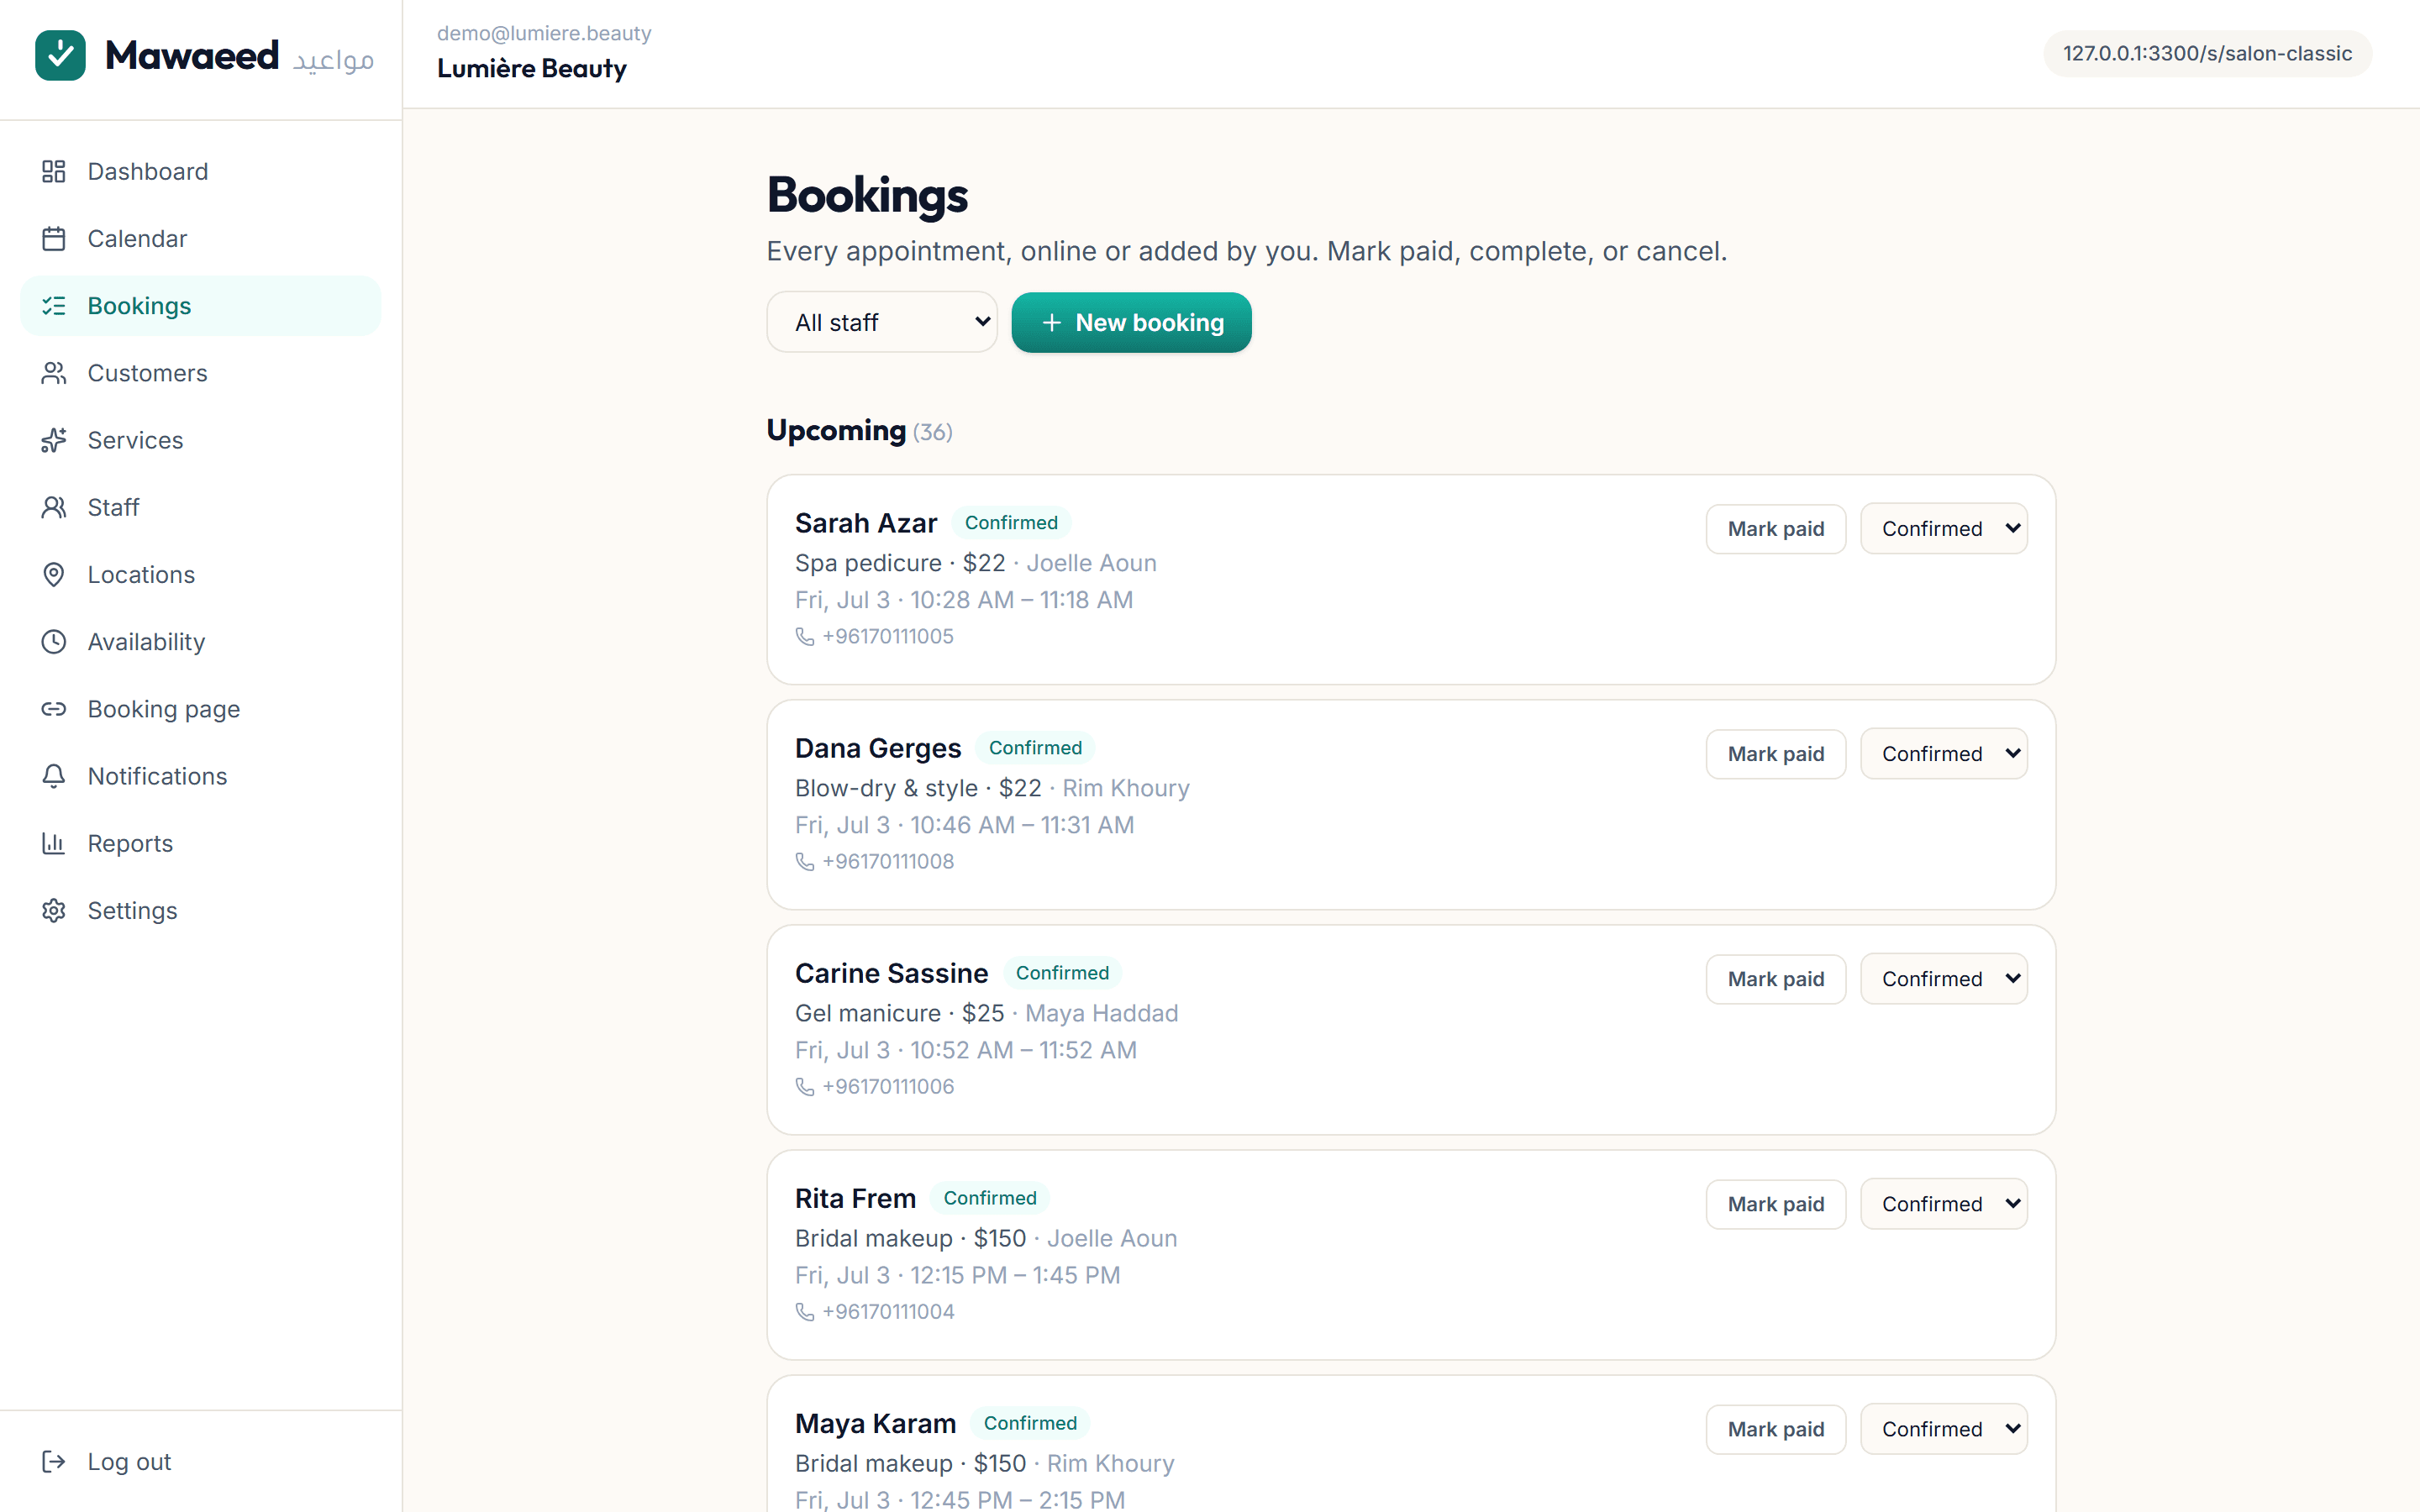Open status dropdown for Maya Karam
This screenshot has width=2420, height=1512.
pos(1943,1428)
